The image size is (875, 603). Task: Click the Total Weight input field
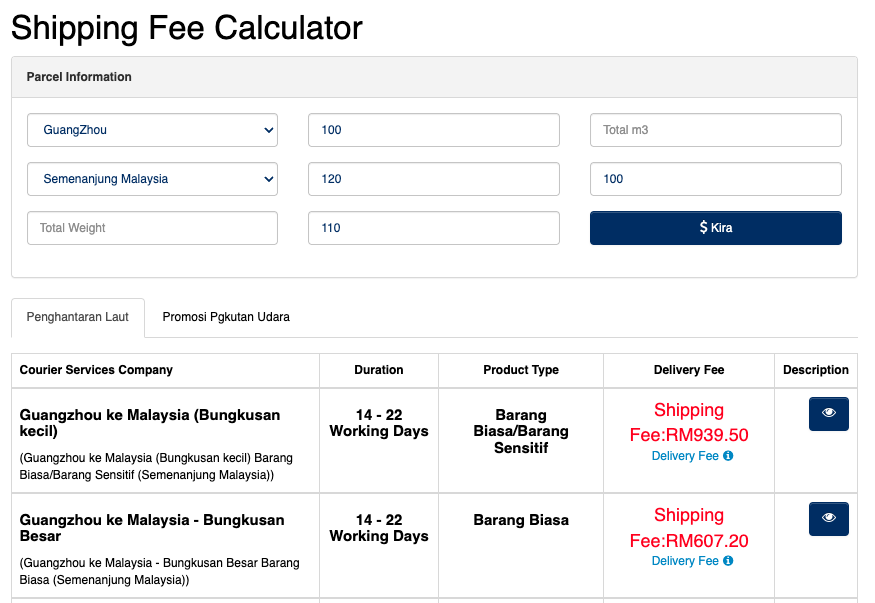[x=152, y=228]
